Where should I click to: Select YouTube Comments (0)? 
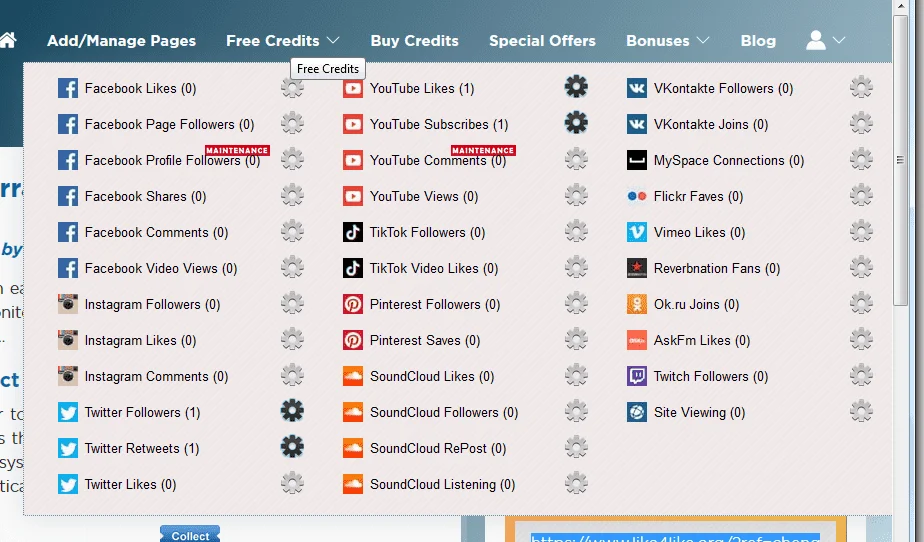tap(438, 160)
